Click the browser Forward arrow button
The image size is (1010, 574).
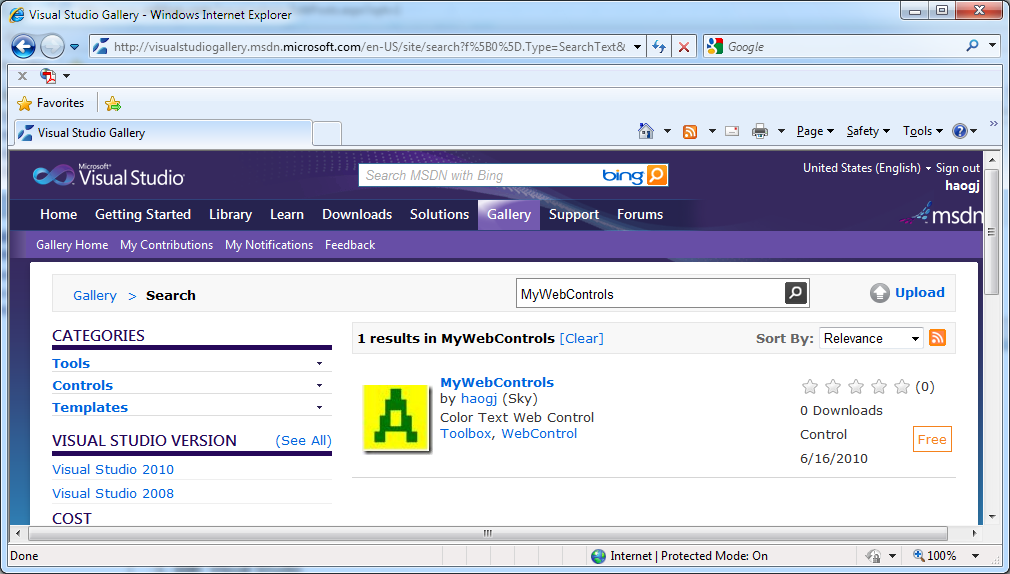[52, 46]
